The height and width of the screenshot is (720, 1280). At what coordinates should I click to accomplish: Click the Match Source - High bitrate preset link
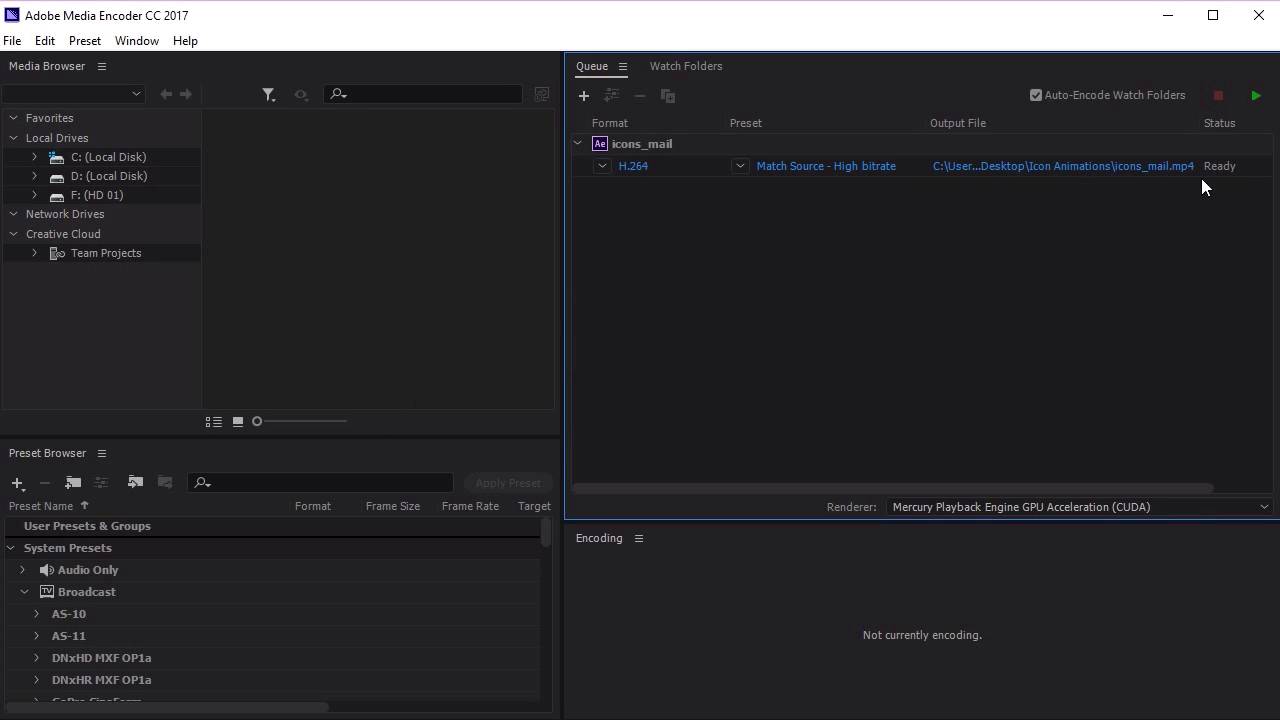point(825,166)
